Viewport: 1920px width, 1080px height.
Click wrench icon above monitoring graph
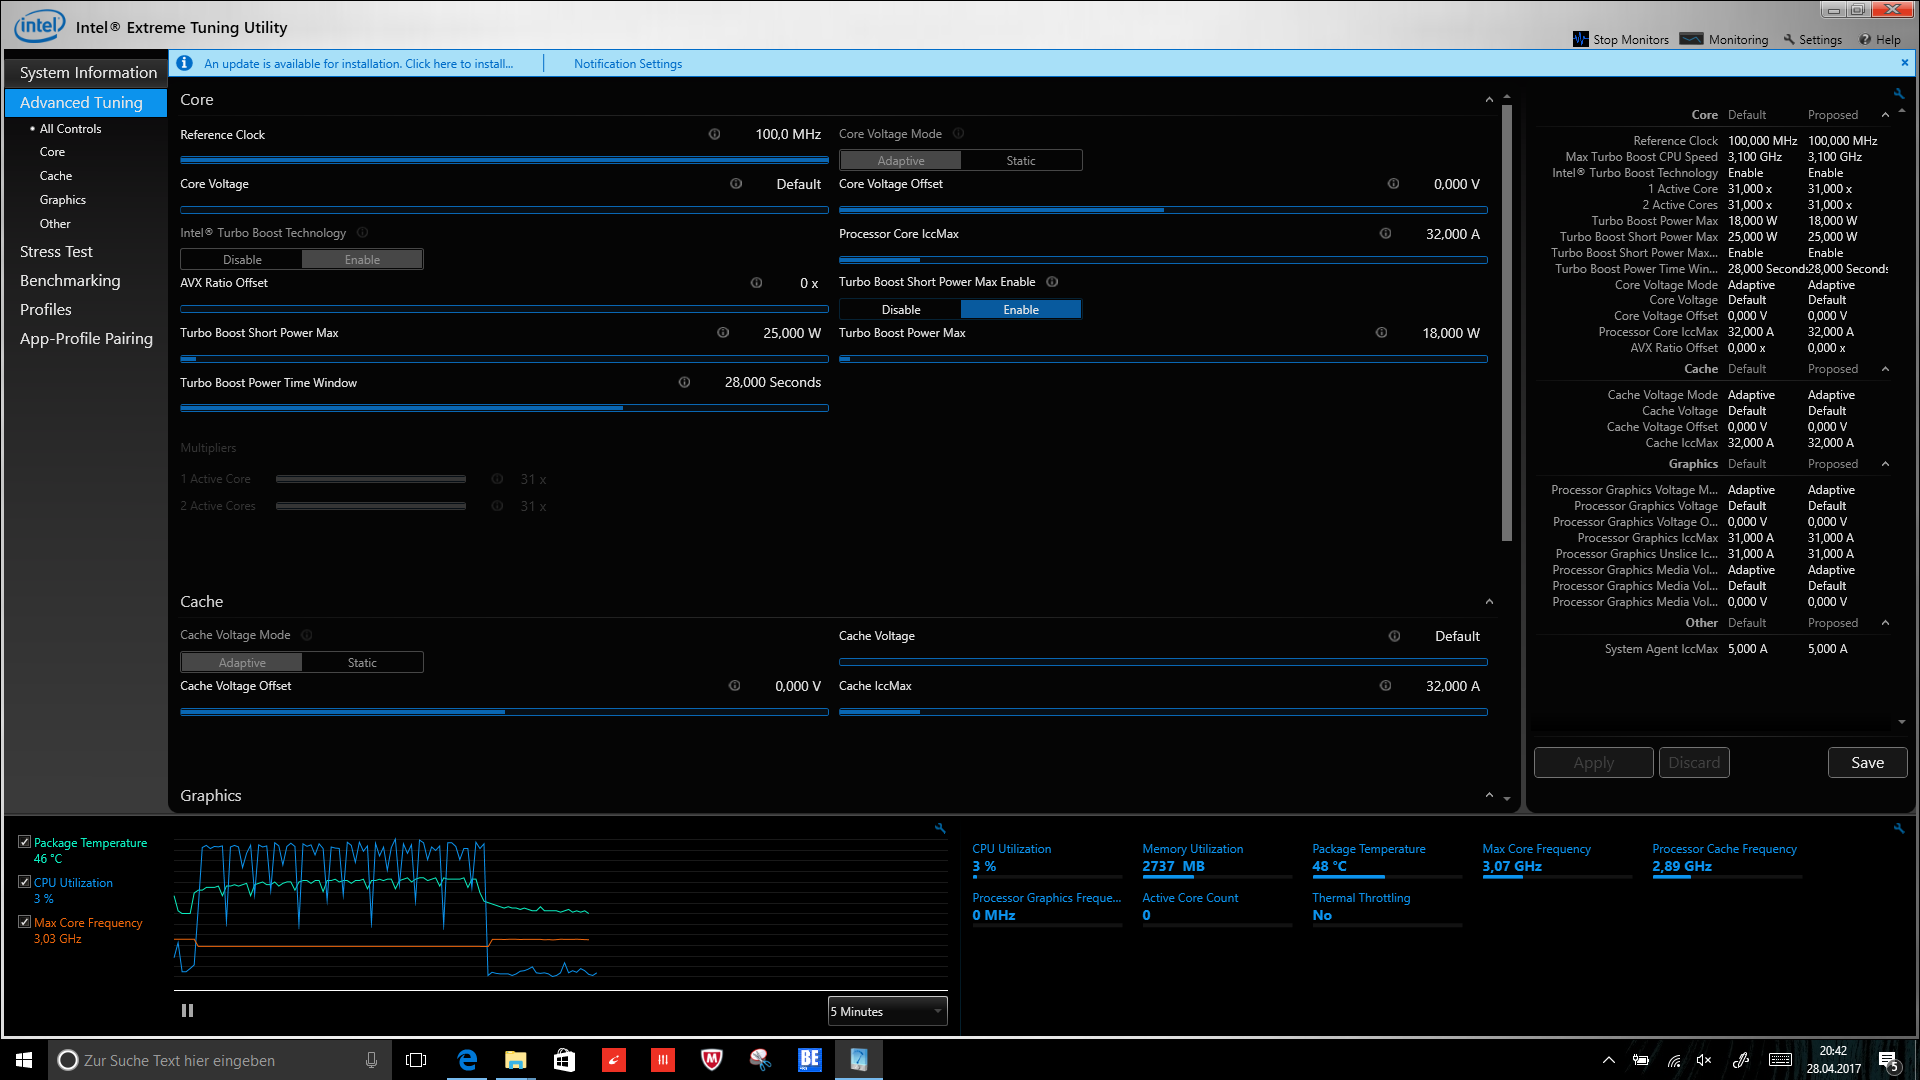[x=940, y=828]
